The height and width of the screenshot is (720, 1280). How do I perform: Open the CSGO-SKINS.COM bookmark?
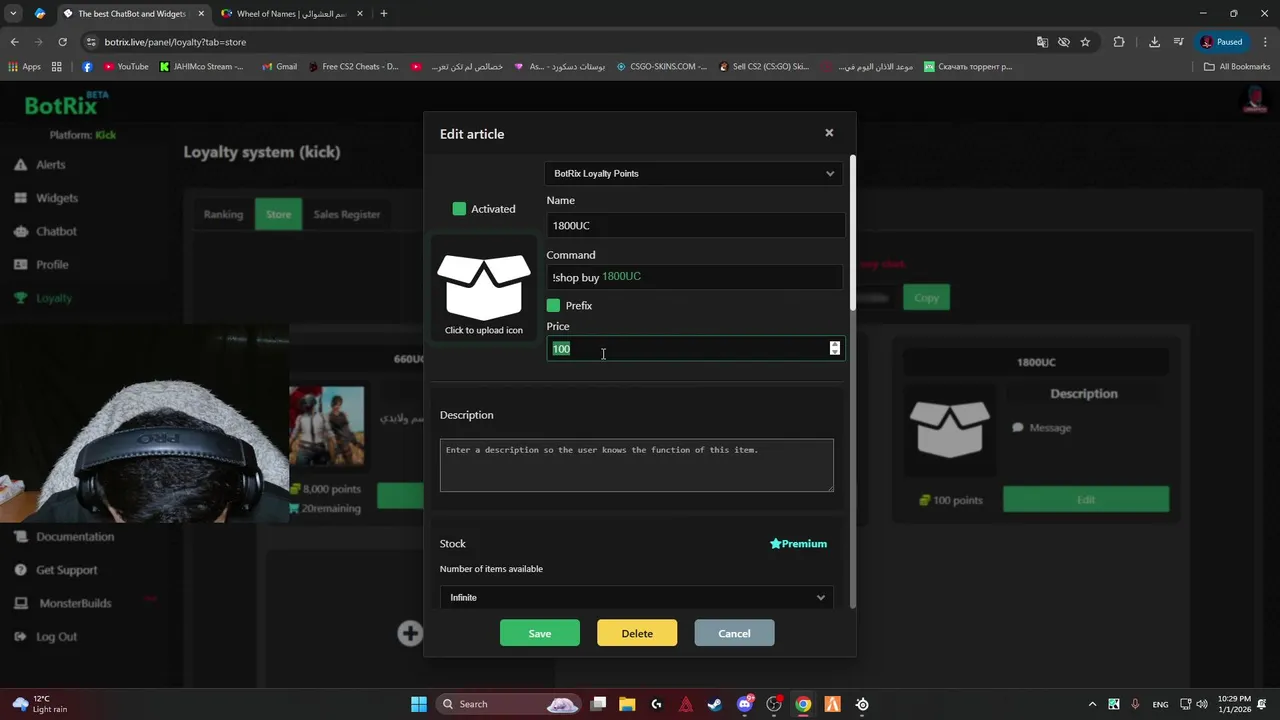(661, 67)
